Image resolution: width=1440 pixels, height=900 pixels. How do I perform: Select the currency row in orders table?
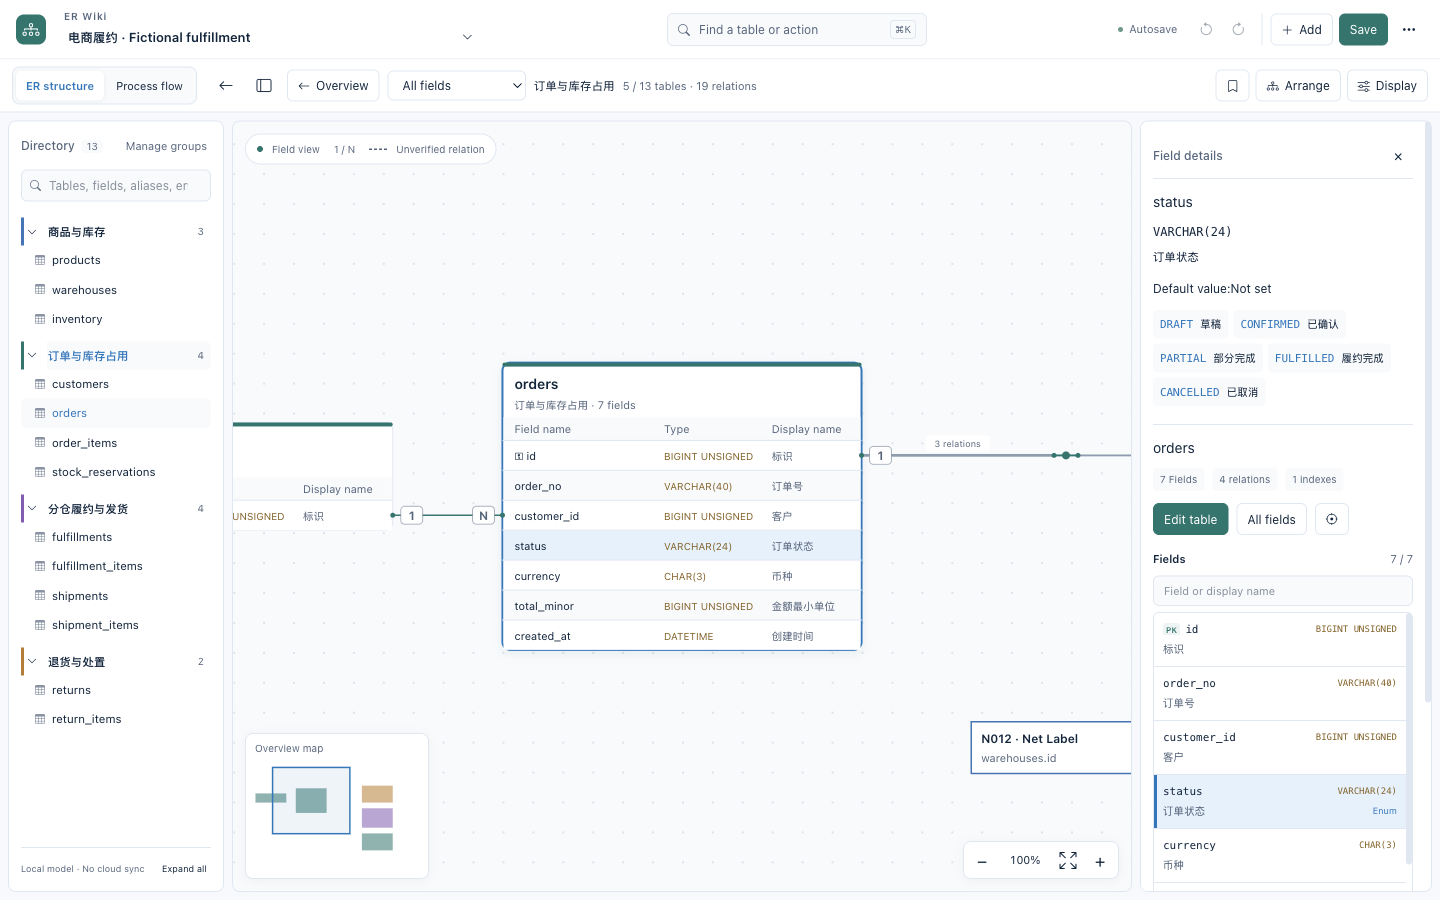(681, 576)
